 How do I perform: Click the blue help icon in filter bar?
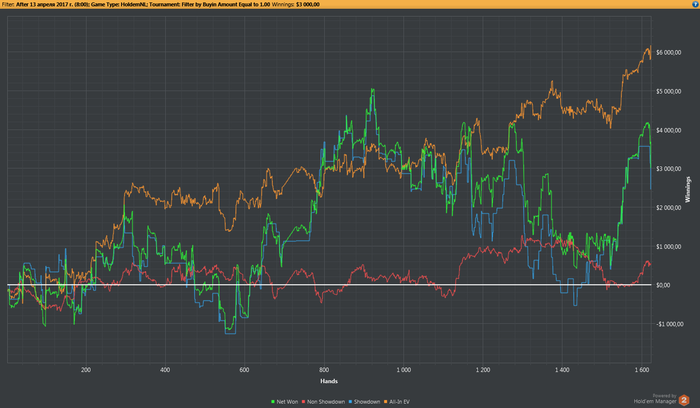click(696, 4)
